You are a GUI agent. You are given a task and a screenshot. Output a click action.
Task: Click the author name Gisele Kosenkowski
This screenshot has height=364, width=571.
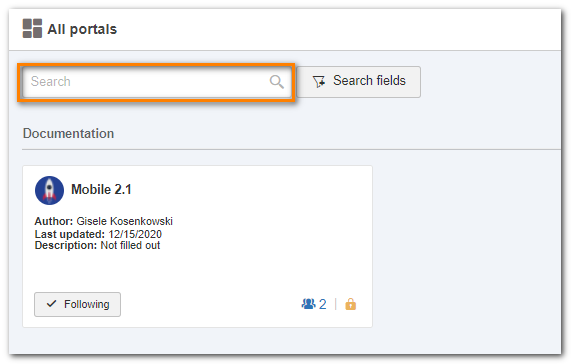125,221
